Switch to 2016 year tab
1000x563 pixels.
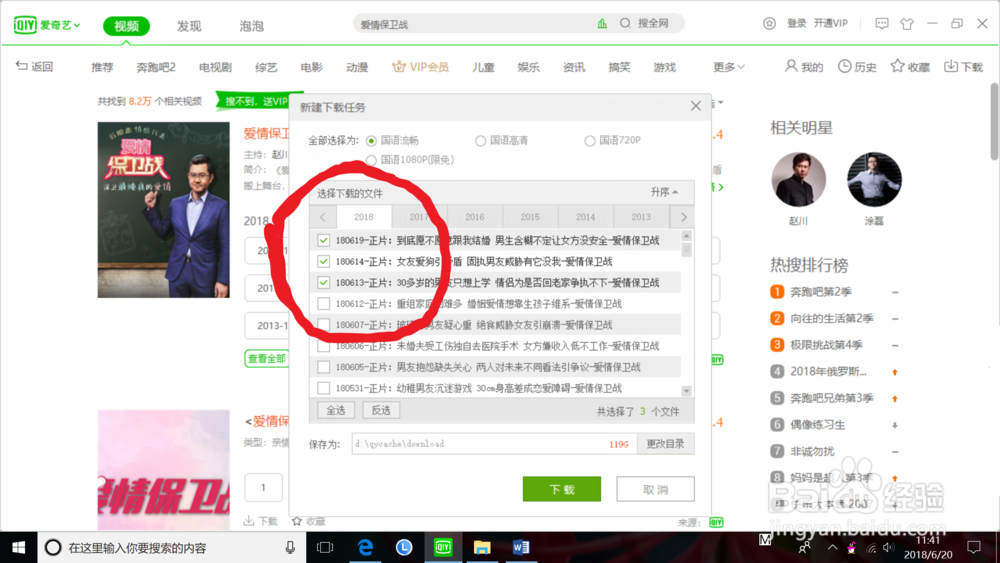474,217
